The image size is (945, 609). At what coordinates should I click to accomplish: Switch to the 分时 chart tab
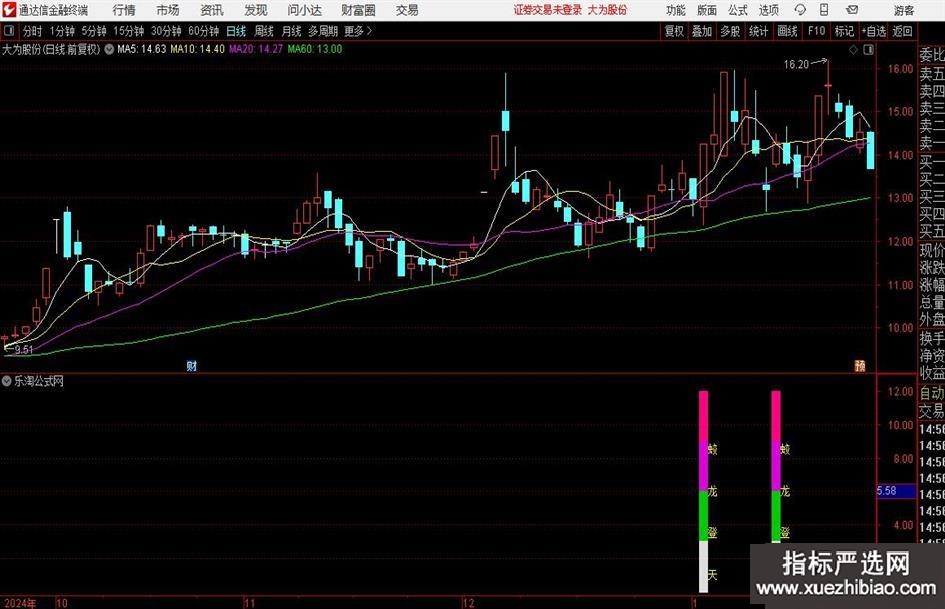click(x=33, y=31)
